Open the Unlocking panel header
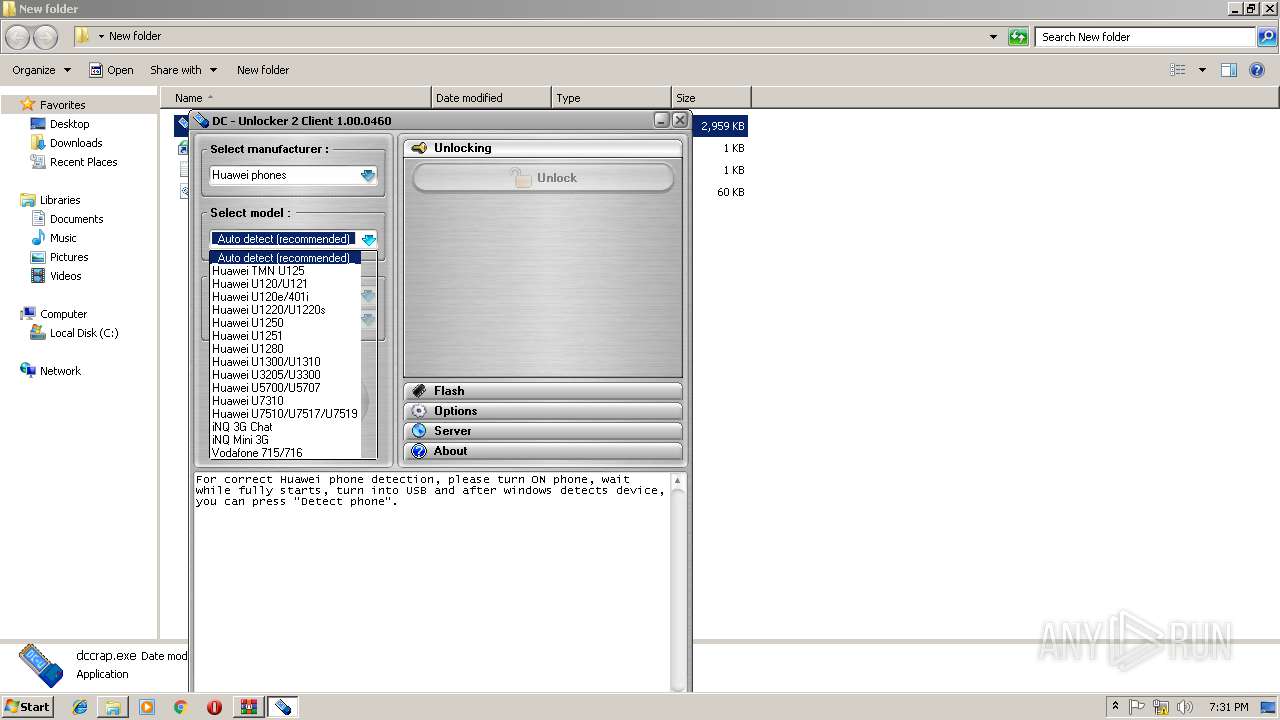The height and width of the screenshot is (720, 1280). pyautogui.click(x=543, y=148)
